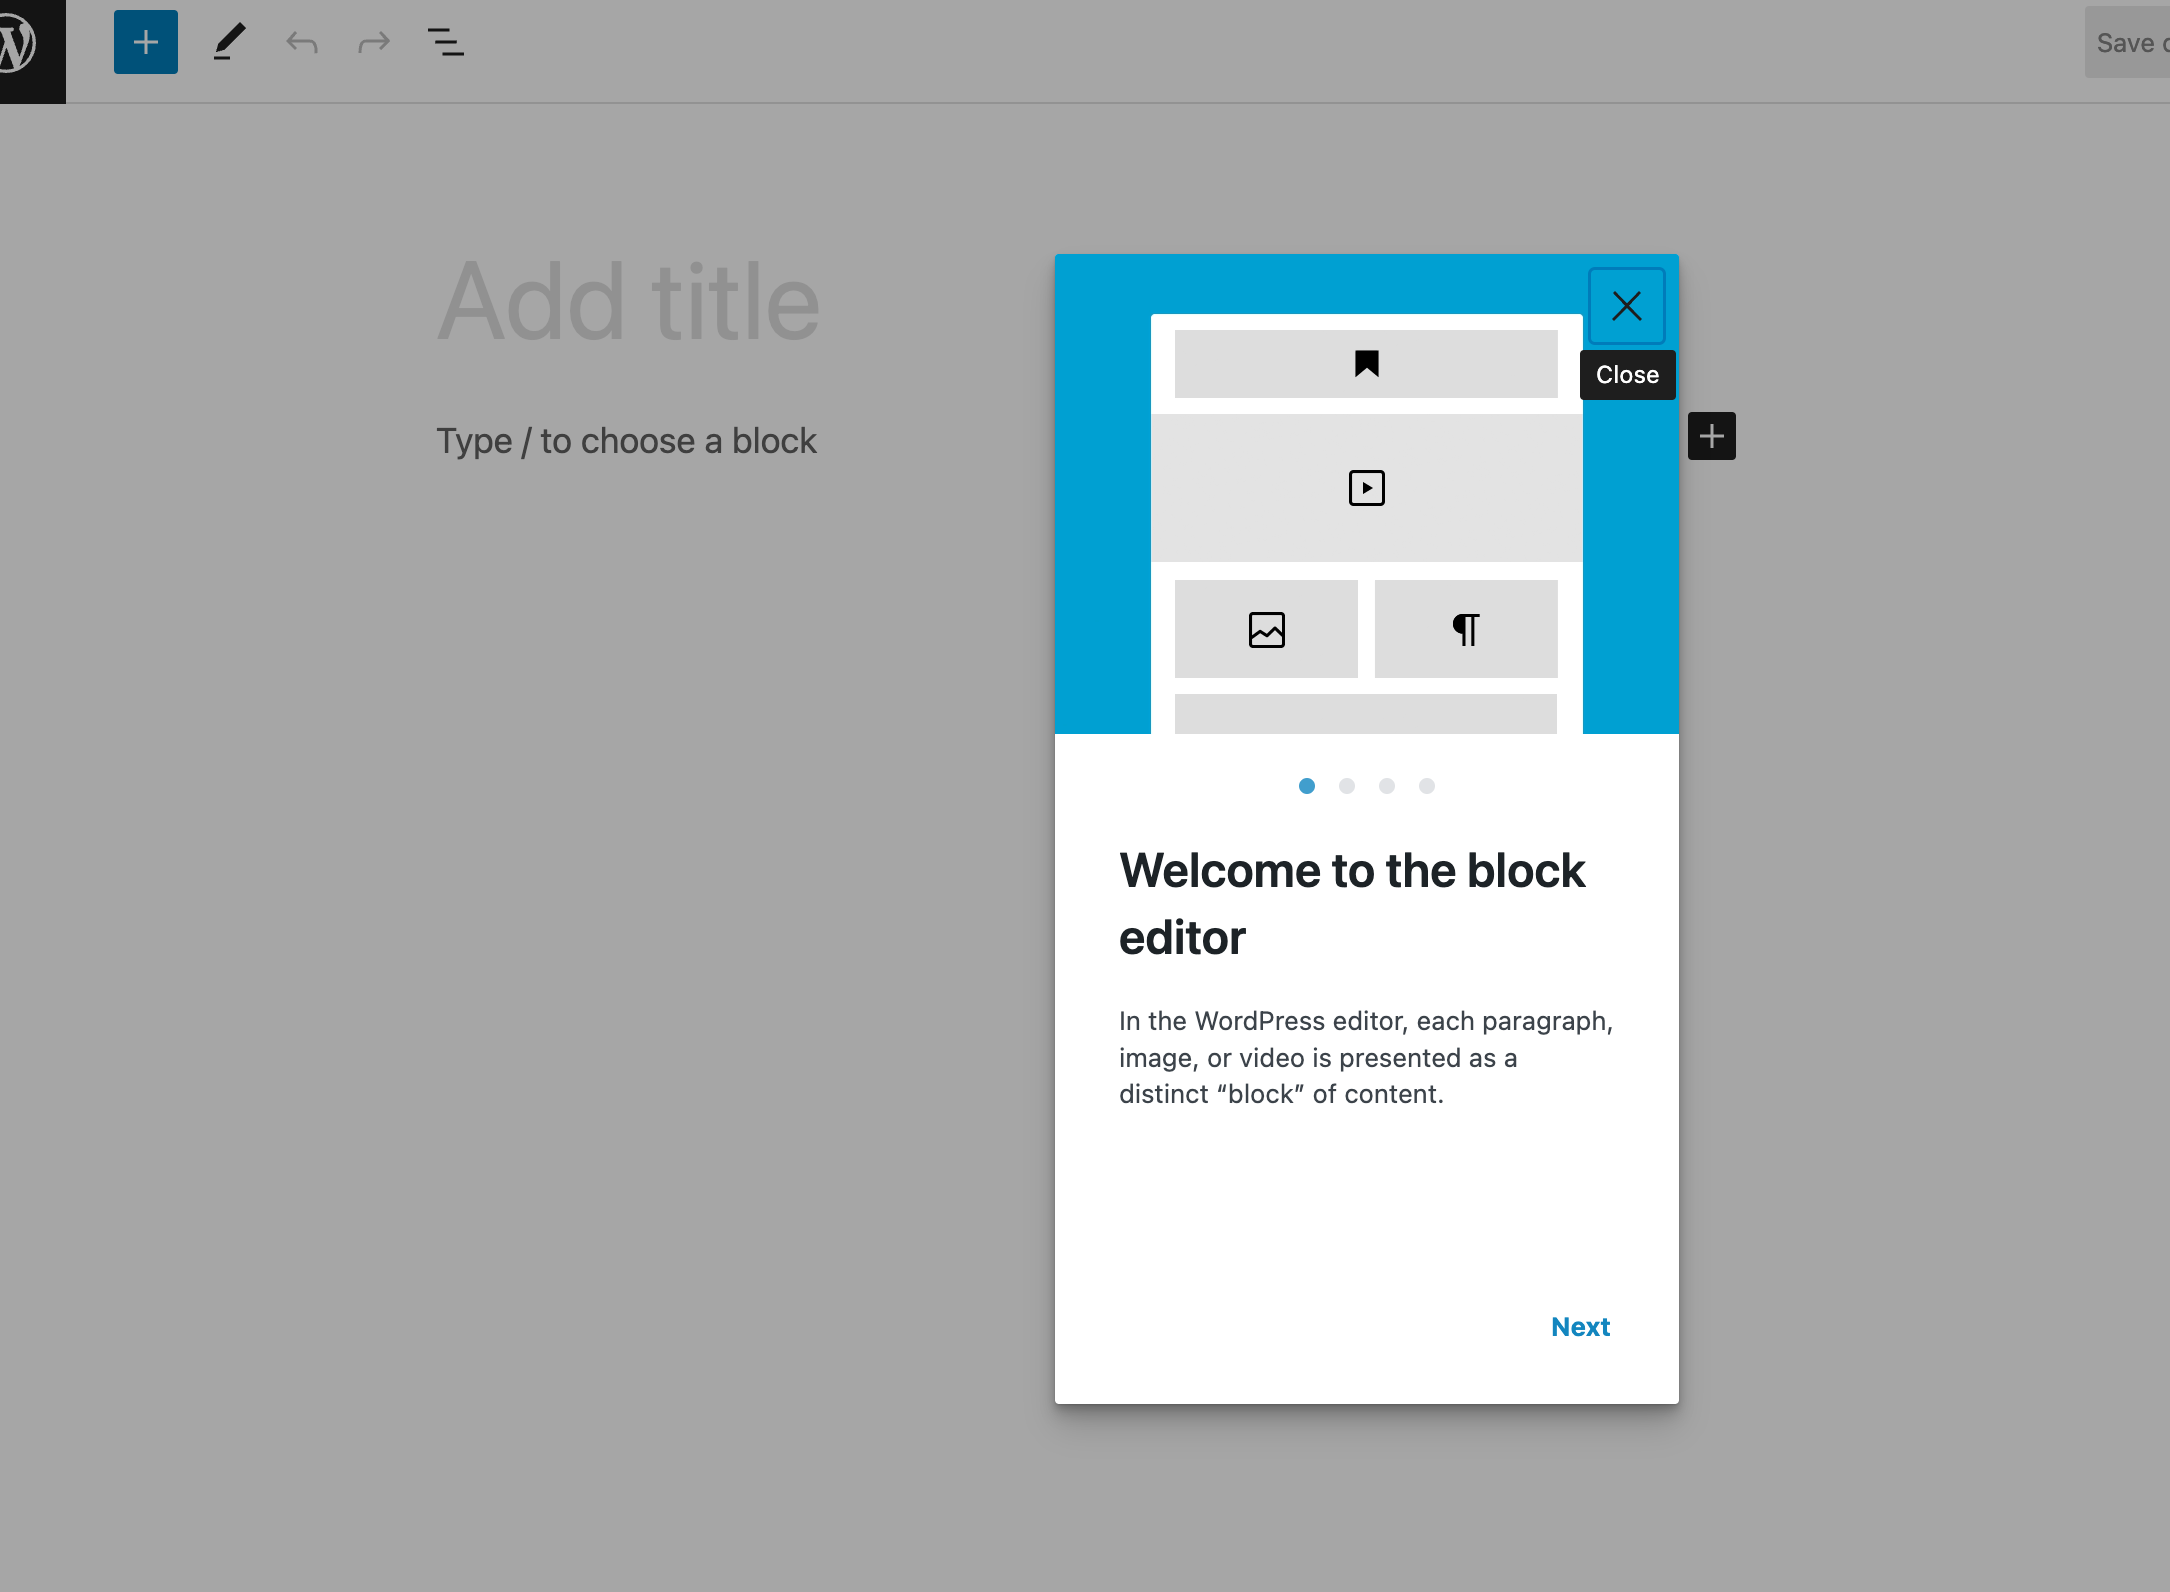The height and width of the screenshot is (1592, 2170).
Task: Open the block inserter with the plus icon
Action: pyautogui.click(x=146, y=42)
